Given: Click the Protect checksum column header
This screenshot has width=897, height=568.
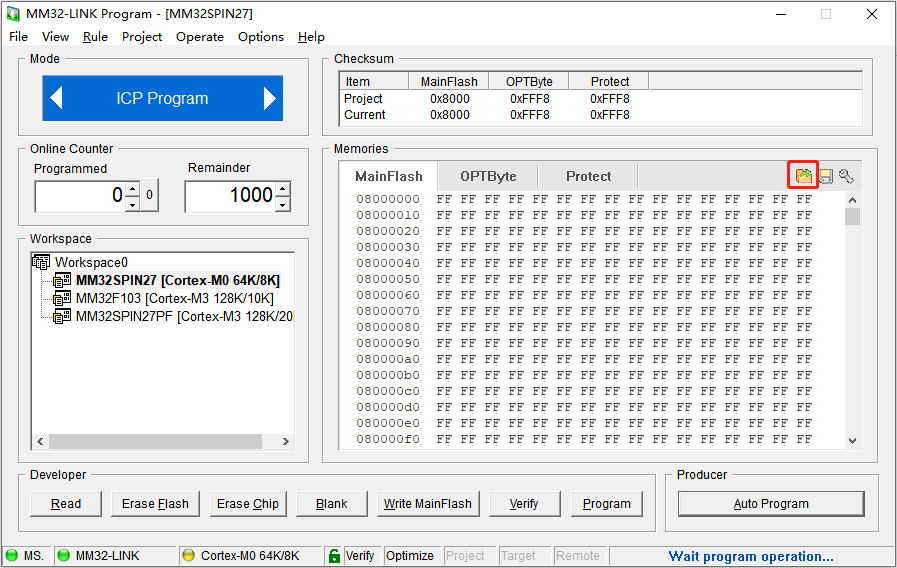Looking at the screenshot, I should coord(610,81).
